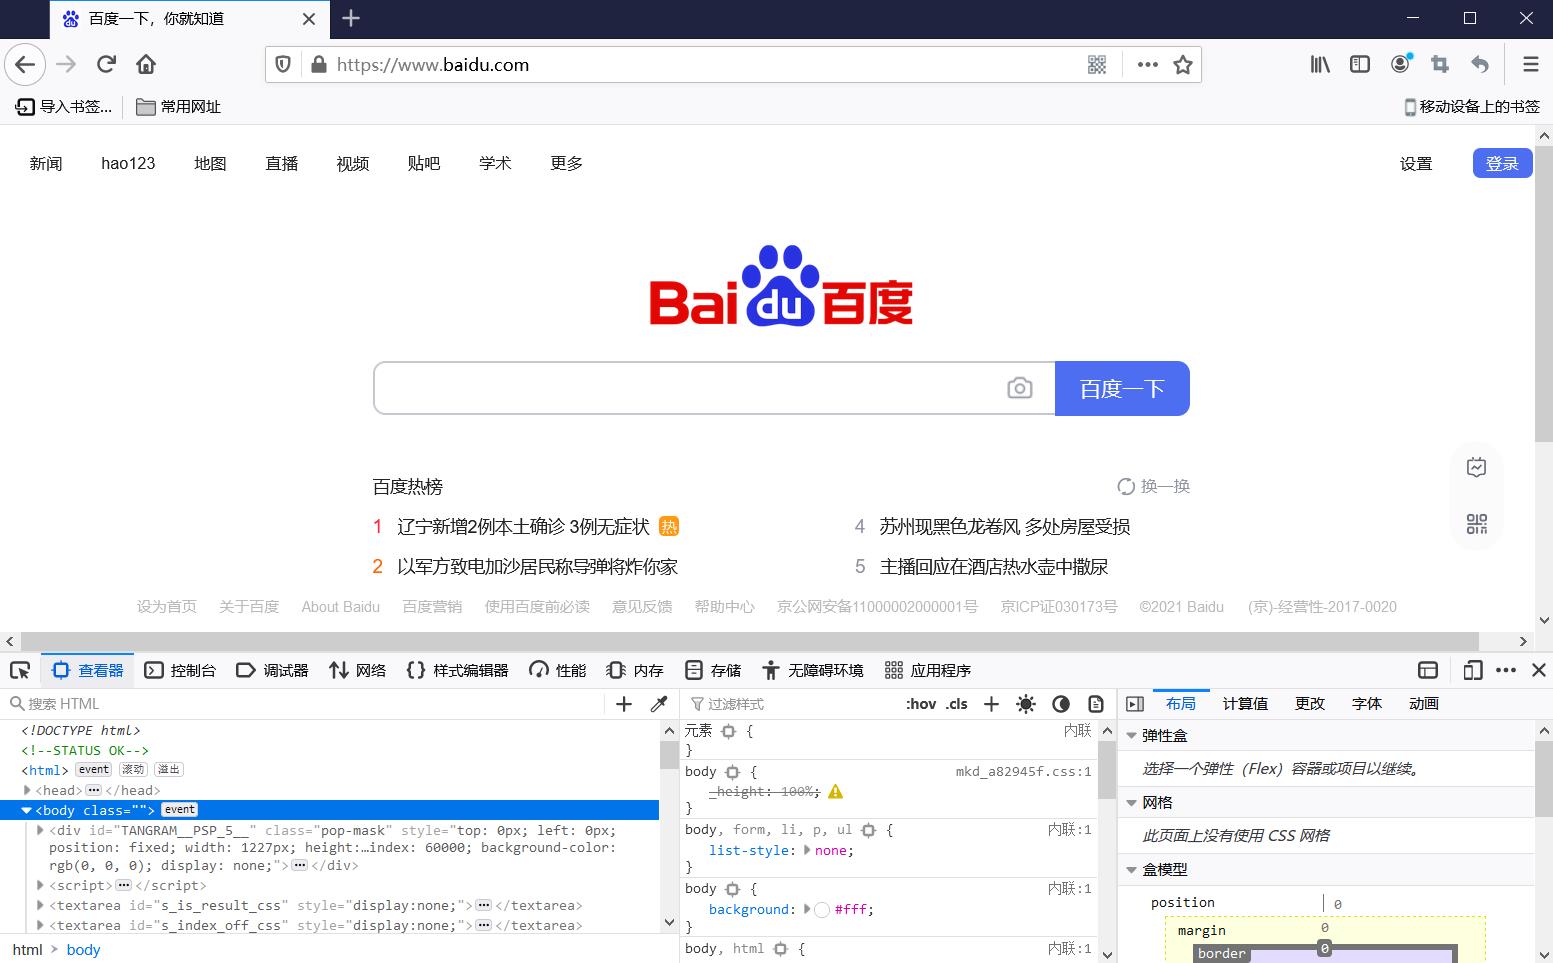Image resolution: width=1553 pixels, height=963 pixels.
Task: Pick color with the eyedropper in inspector
Action: click(659, 704)
